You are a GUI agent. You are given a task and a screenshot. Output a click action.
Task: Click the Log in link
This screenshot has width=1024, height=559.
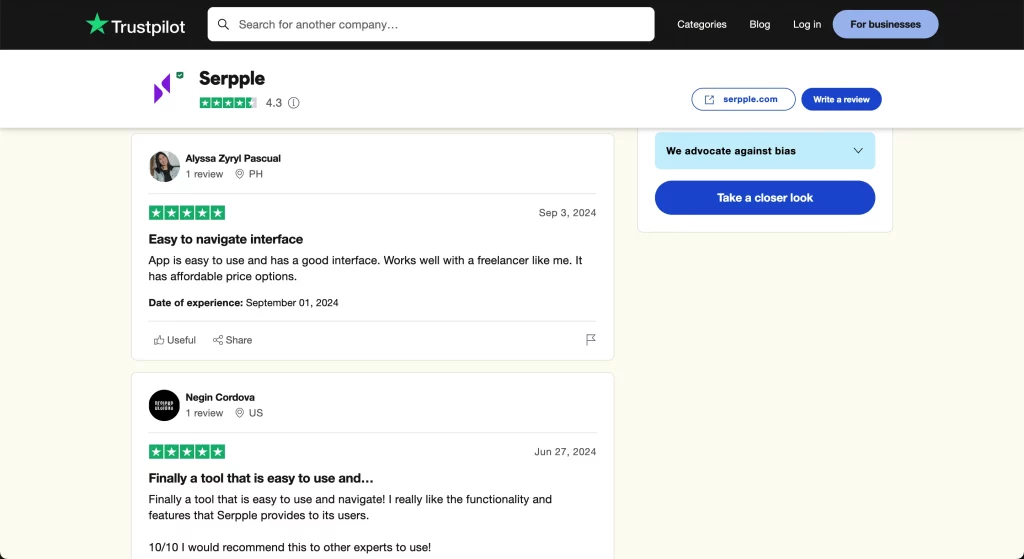click(x=807, y=24)
